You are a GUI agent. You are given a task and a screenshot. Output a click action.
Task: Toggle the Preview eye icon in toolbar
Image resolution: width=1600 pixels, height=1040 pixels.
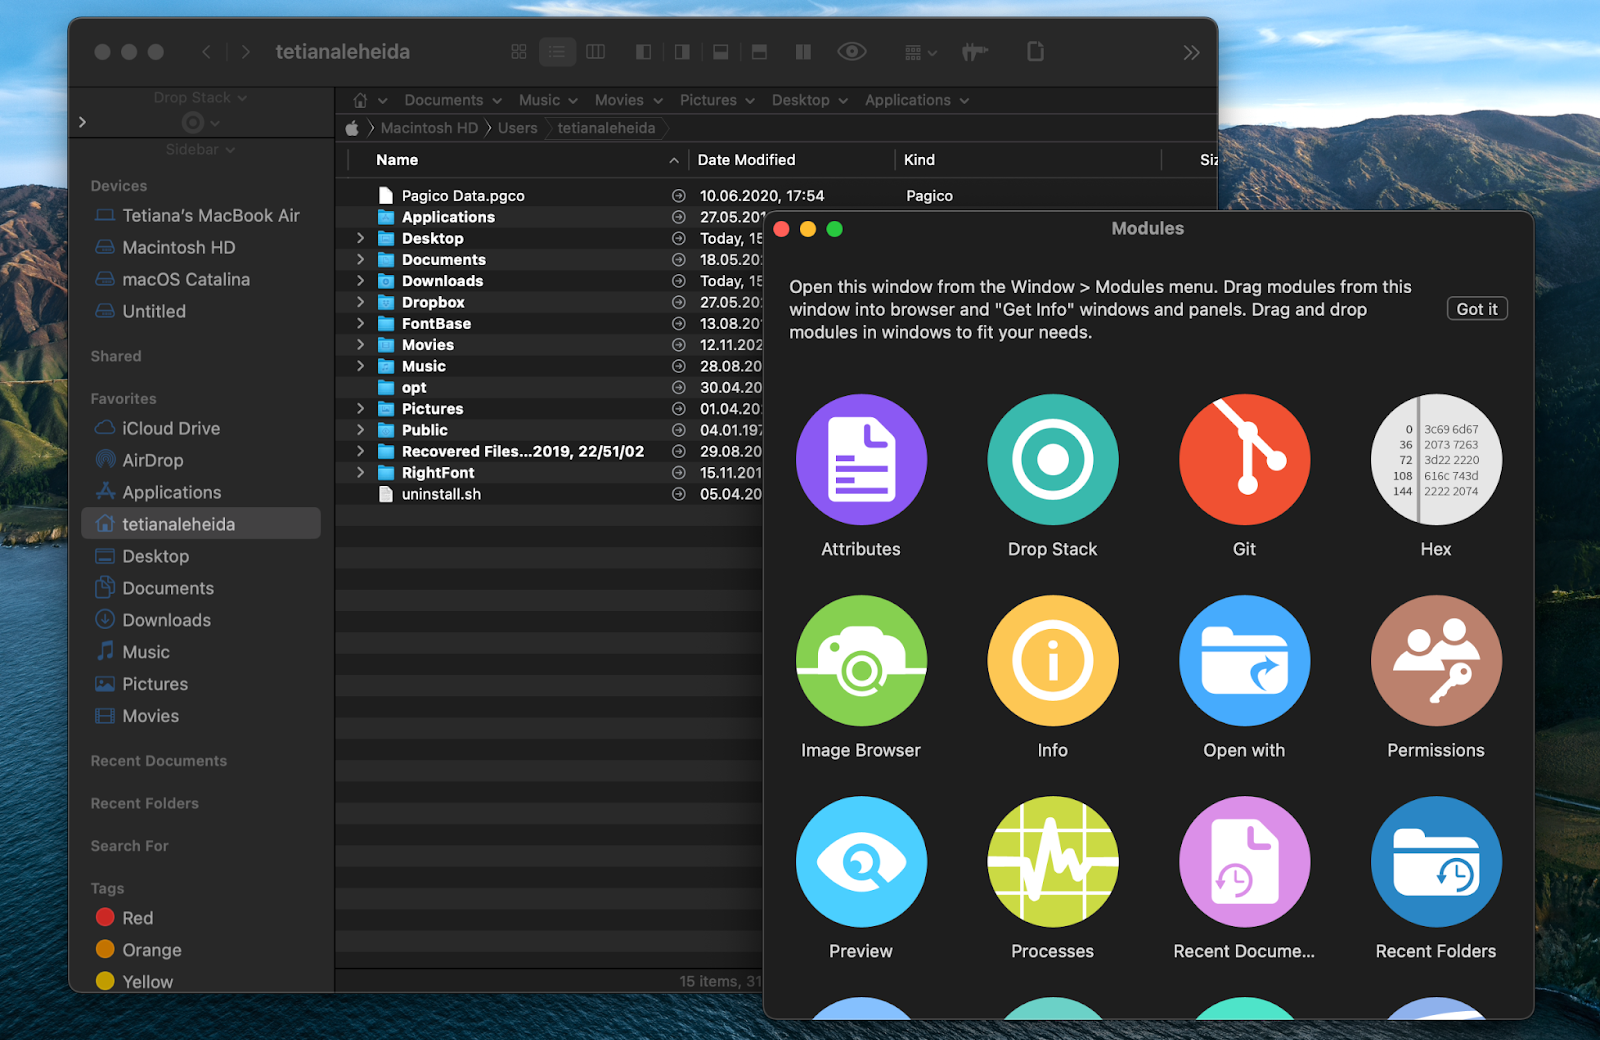coord(852,52)
